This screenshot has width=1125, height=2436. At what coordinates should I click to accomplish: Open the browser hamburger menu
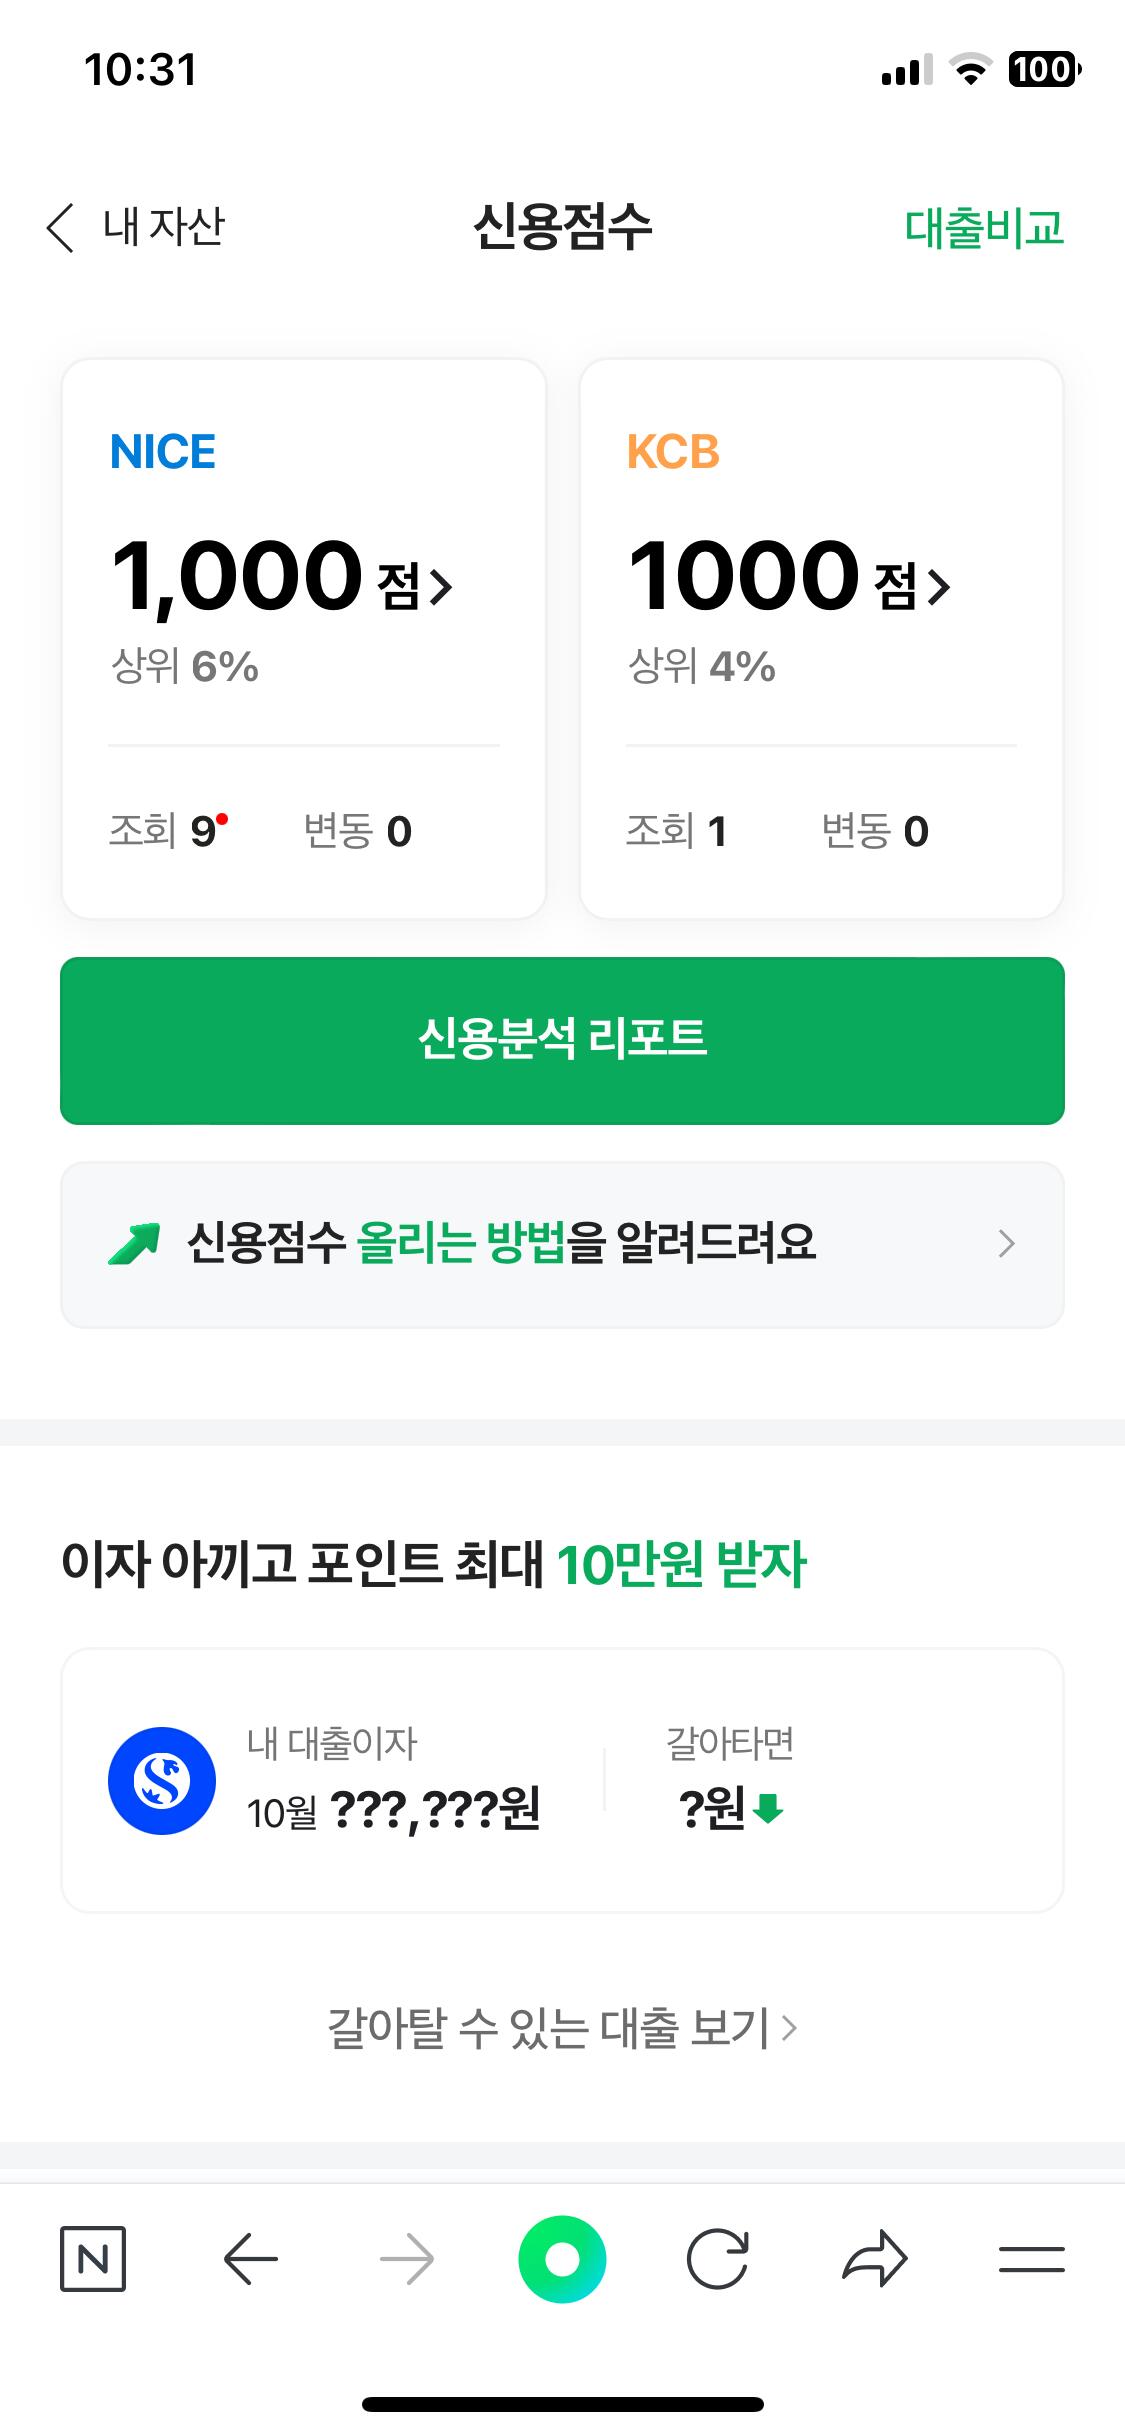[1031, 2259]
